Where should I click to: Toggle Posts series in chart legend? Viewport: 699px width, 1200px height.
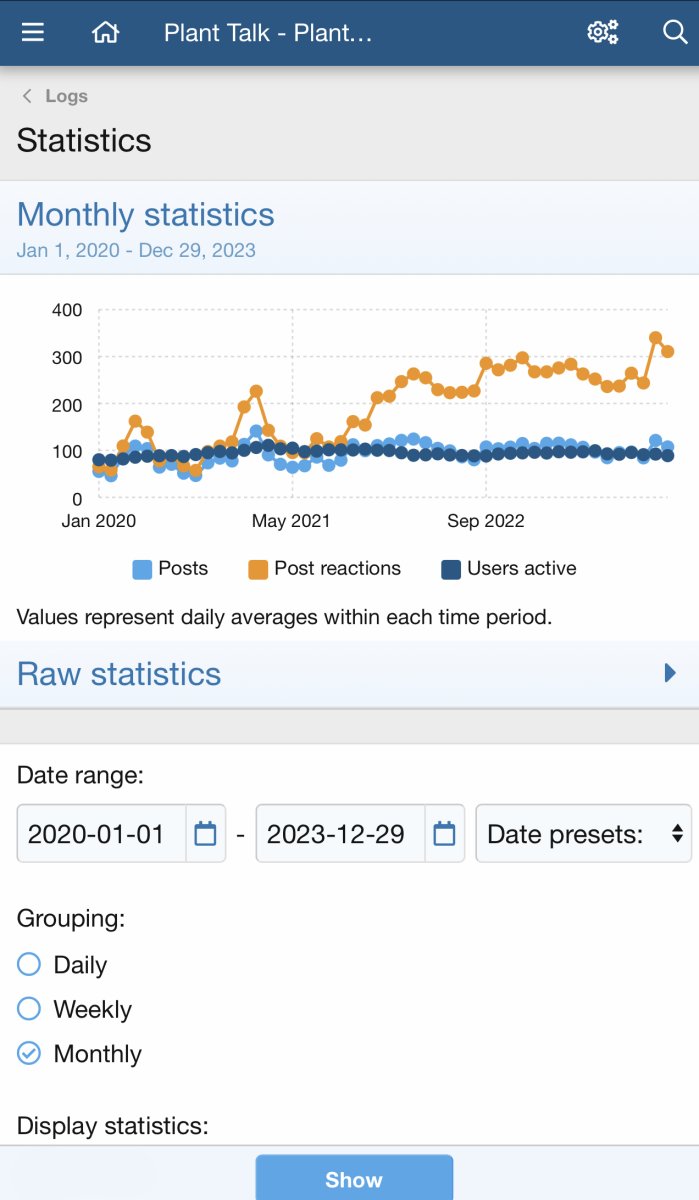click(x=170, y=569)
